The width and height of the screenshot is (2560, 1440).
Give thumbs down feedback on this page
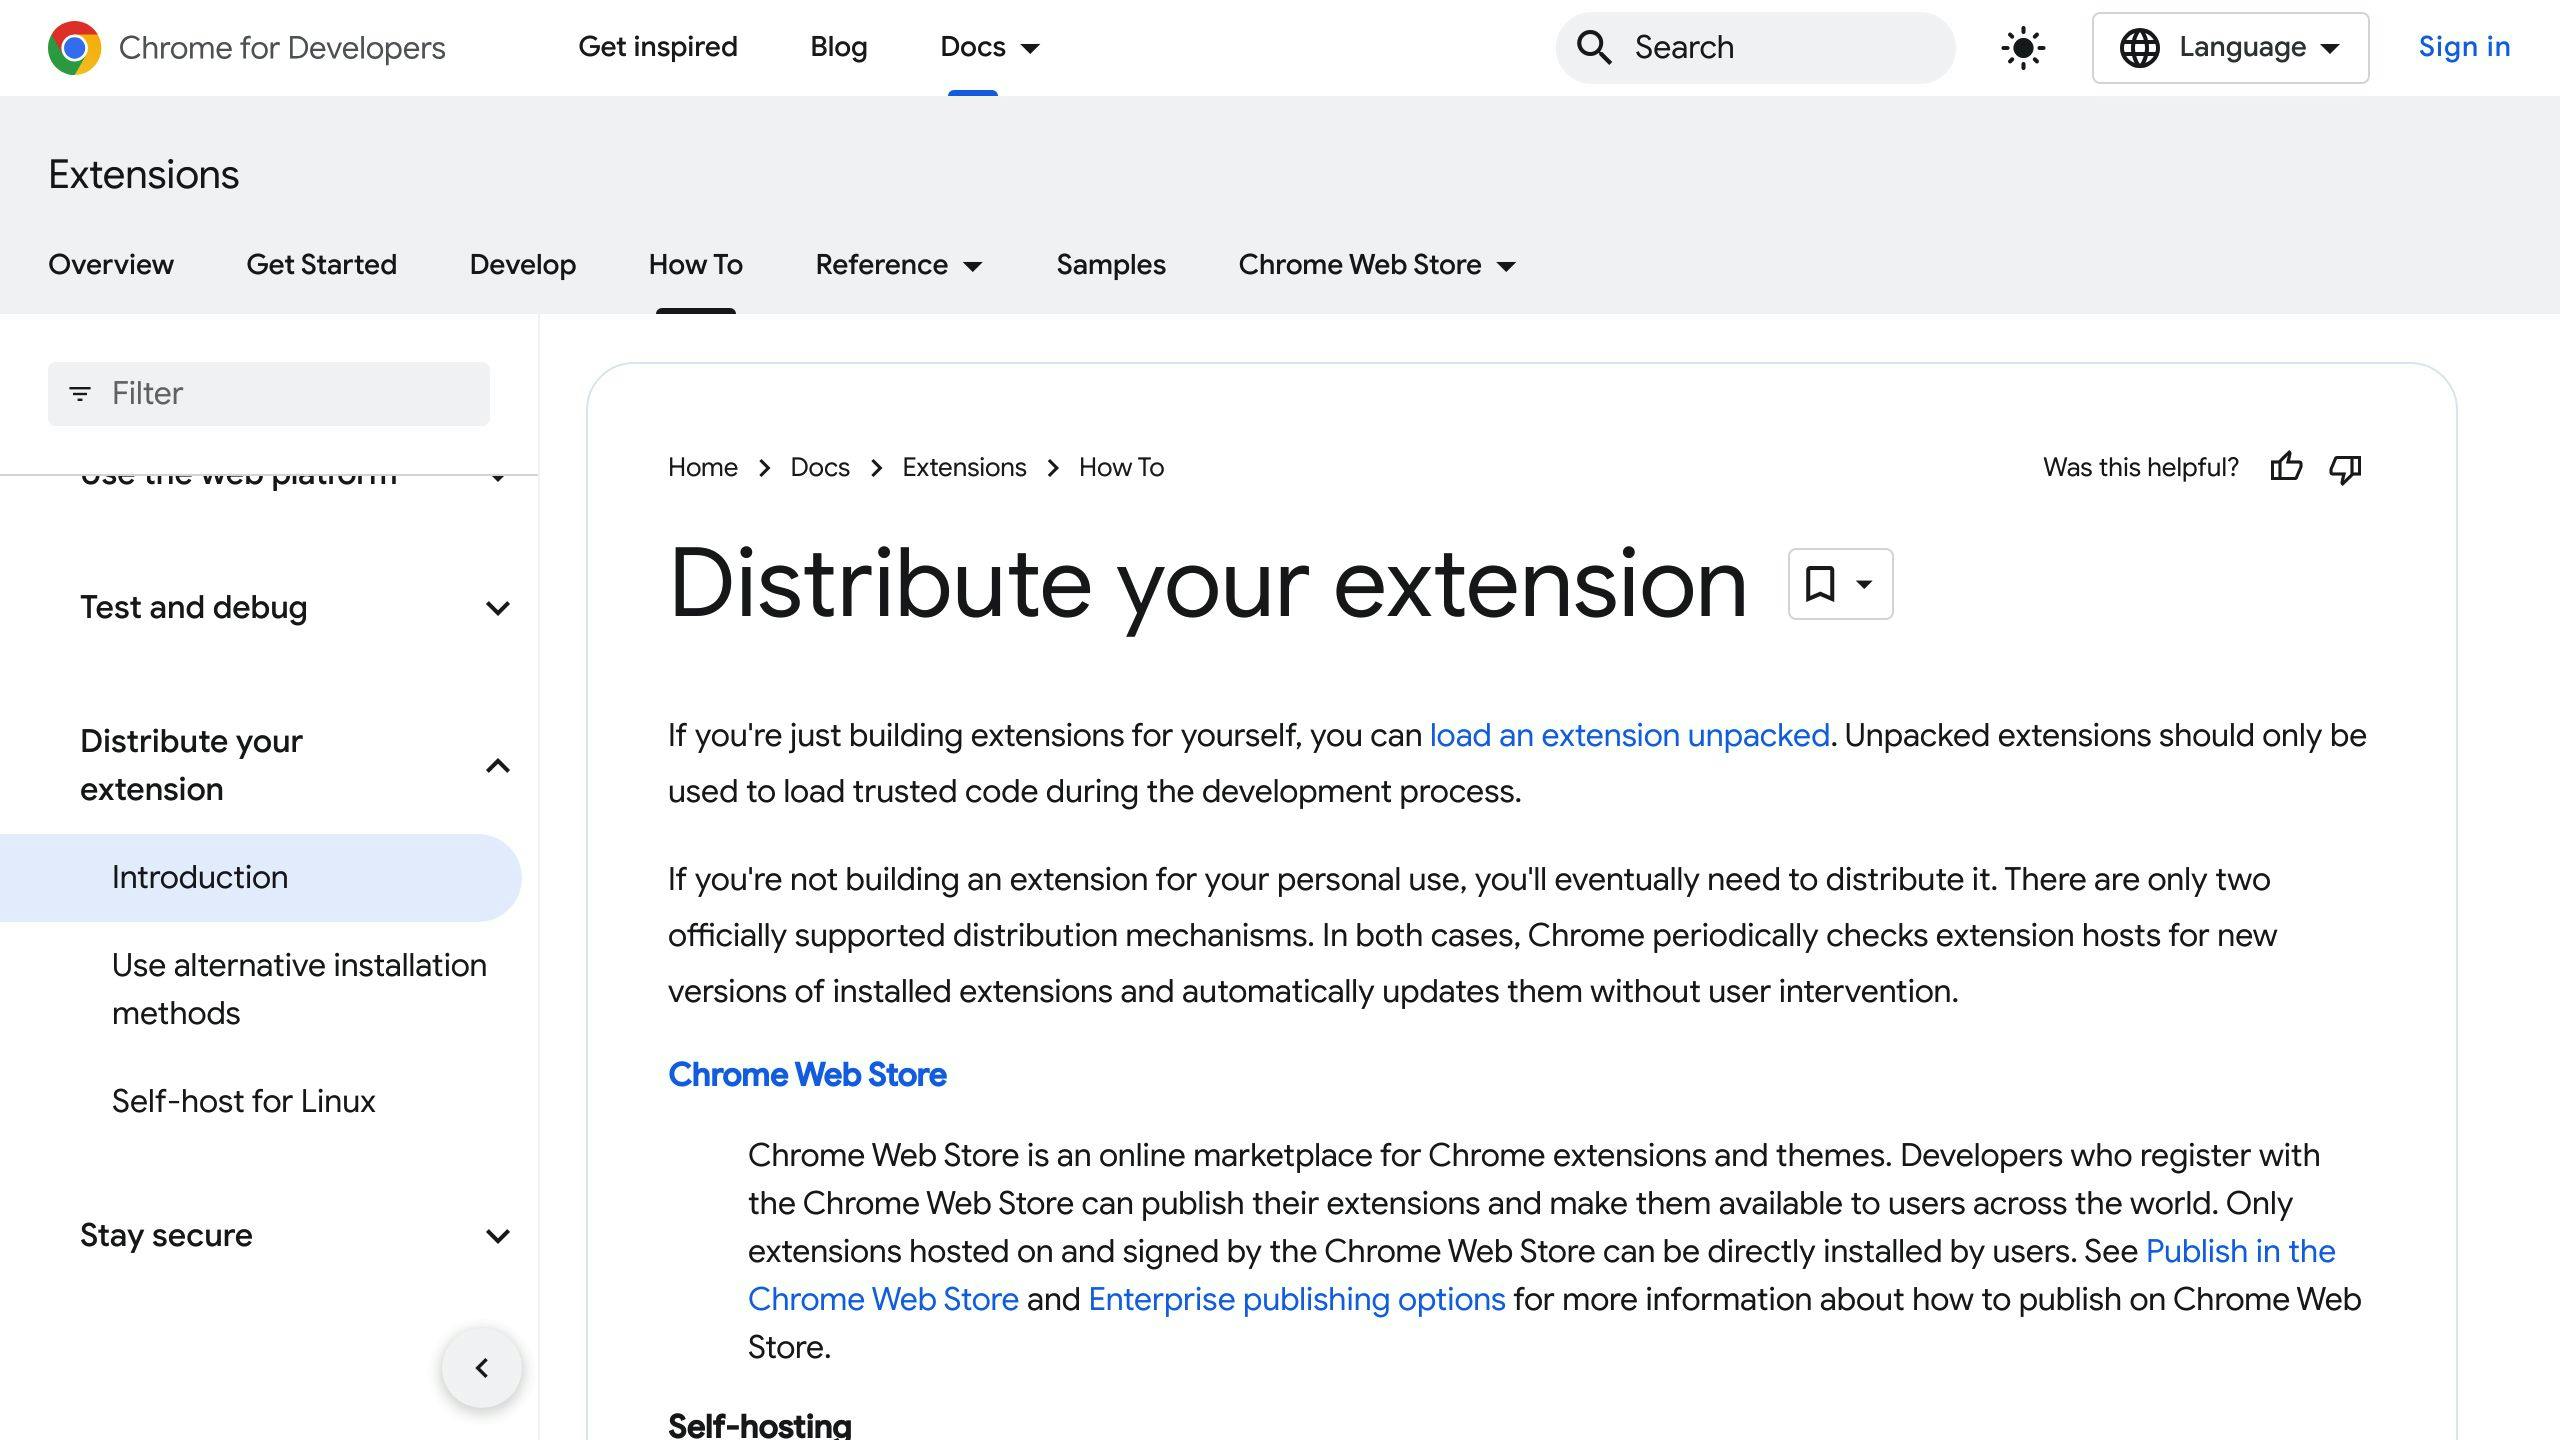2345,467
